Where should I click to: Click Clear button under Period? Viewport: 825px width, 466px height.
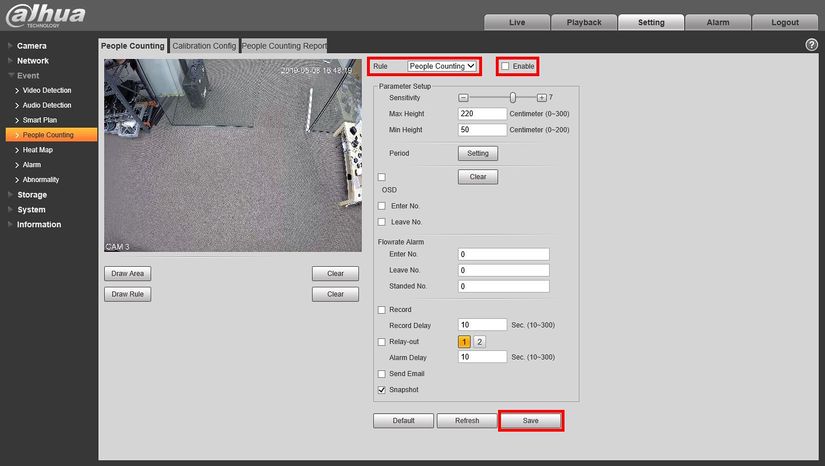[478, 177]
